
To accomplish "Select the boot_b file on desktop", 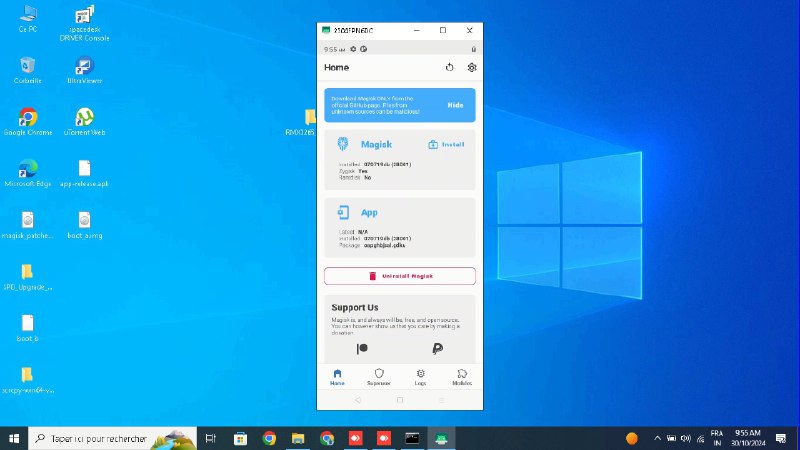I will pyautogui.click(x=28, y=328).
